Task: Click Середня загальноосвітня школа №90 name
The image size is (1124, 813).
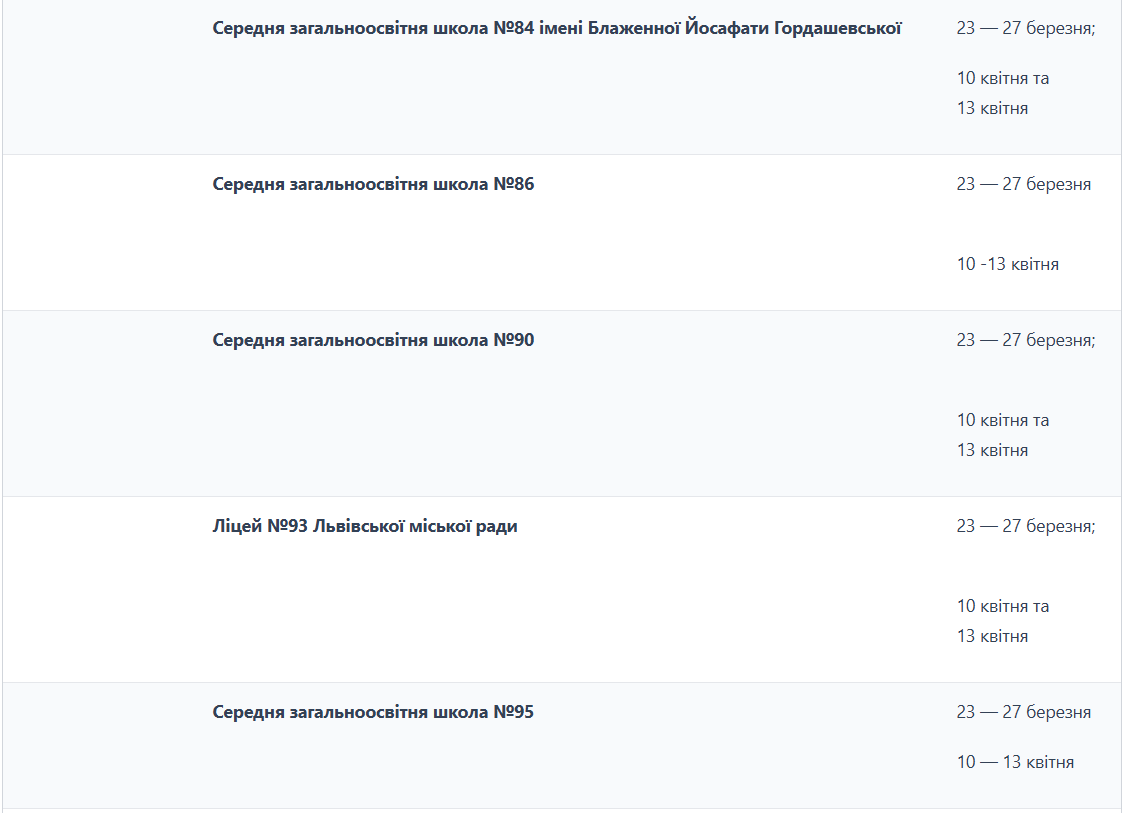Action: click(x=373, y=340)
